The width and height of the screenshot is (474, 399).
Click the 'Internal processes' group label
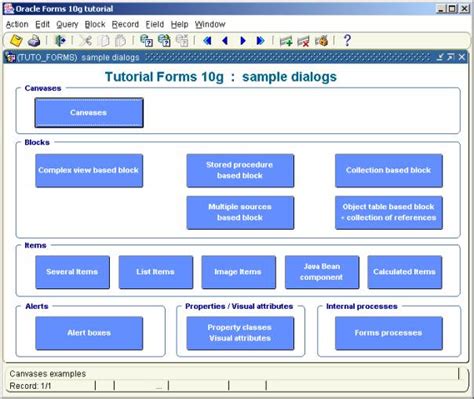click(x=362, y=306)
